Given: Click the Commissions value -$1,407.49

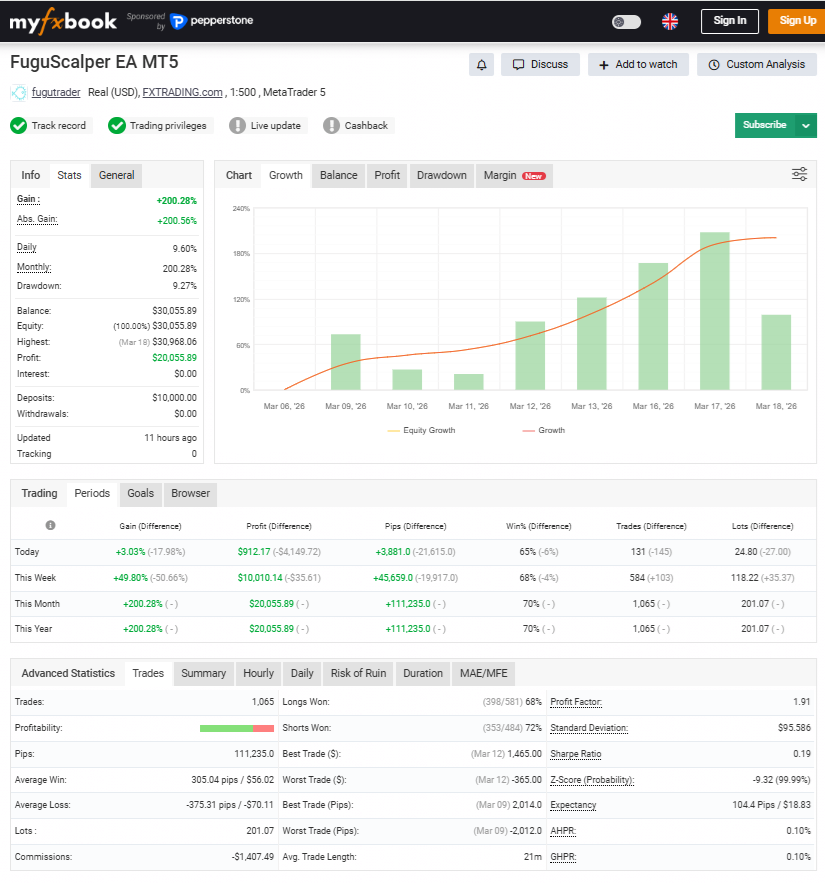Looking at the screenshot, I should tap(252, 857).
